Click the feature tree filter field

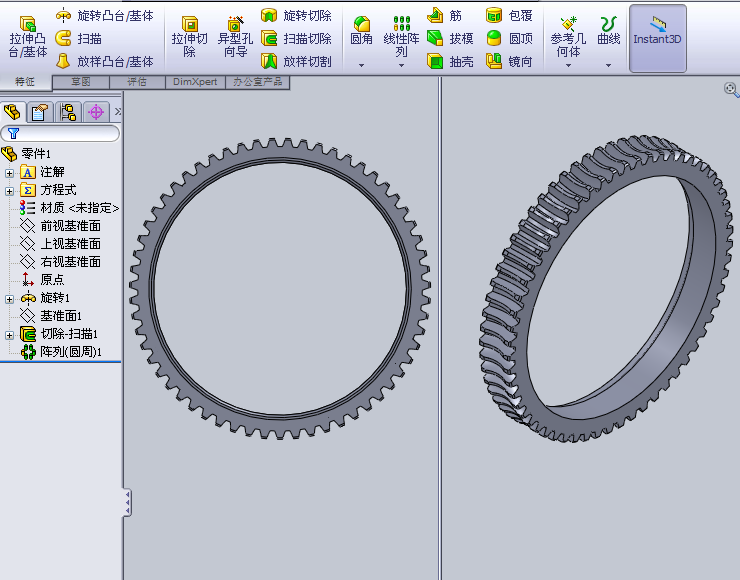60,134
